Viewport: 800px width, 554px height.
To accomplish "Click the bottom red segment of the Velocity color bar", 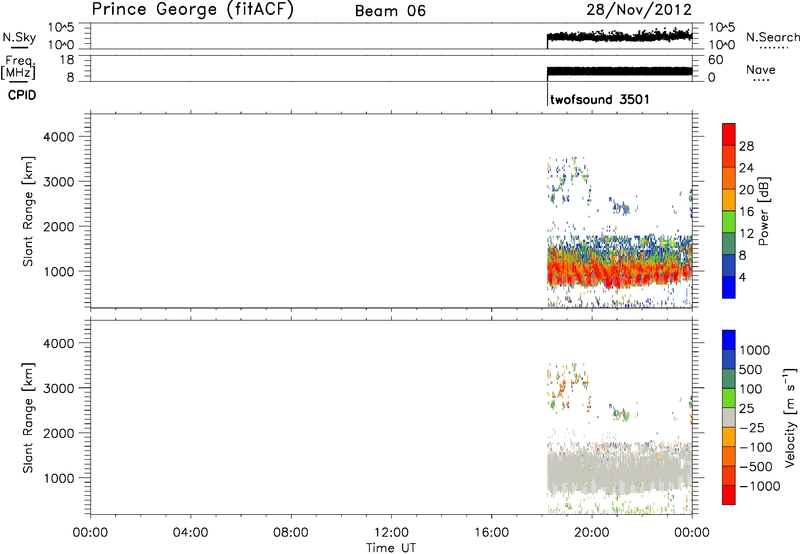I will 729,495.
